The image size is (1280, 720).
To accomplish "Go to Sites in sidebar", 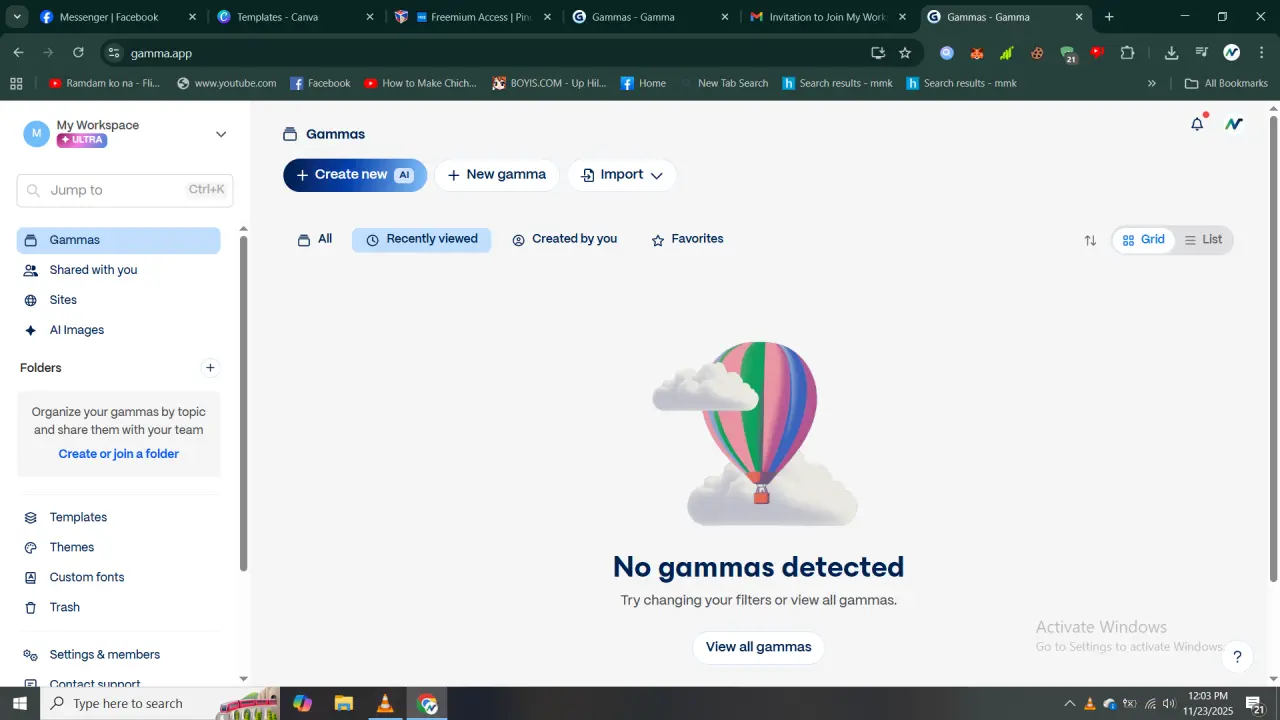I will tap(119, 300).
